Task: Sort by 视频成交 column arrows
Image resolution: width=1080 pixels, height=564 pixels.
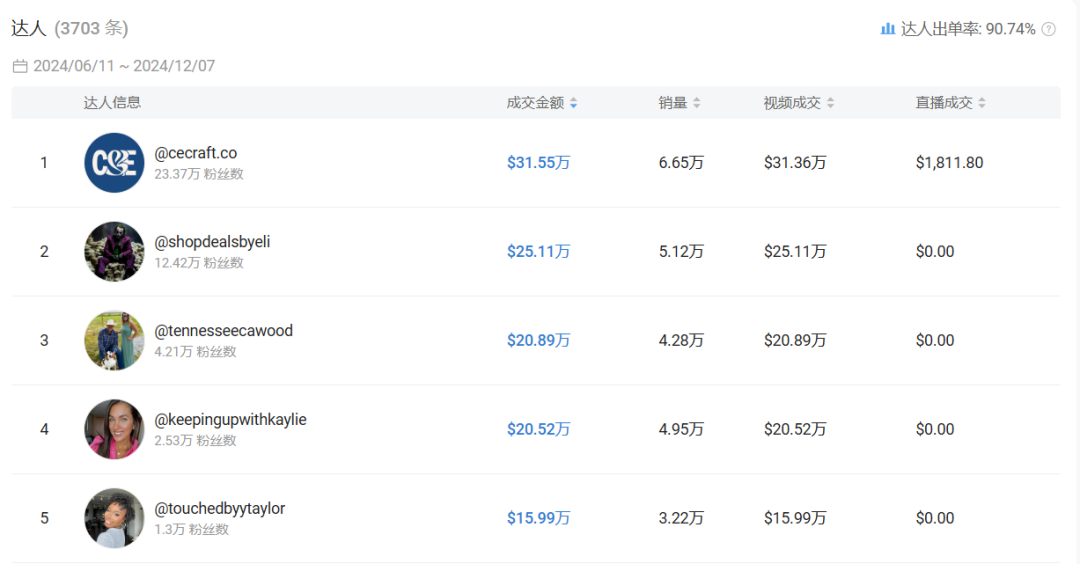Action: pos(830,103)
